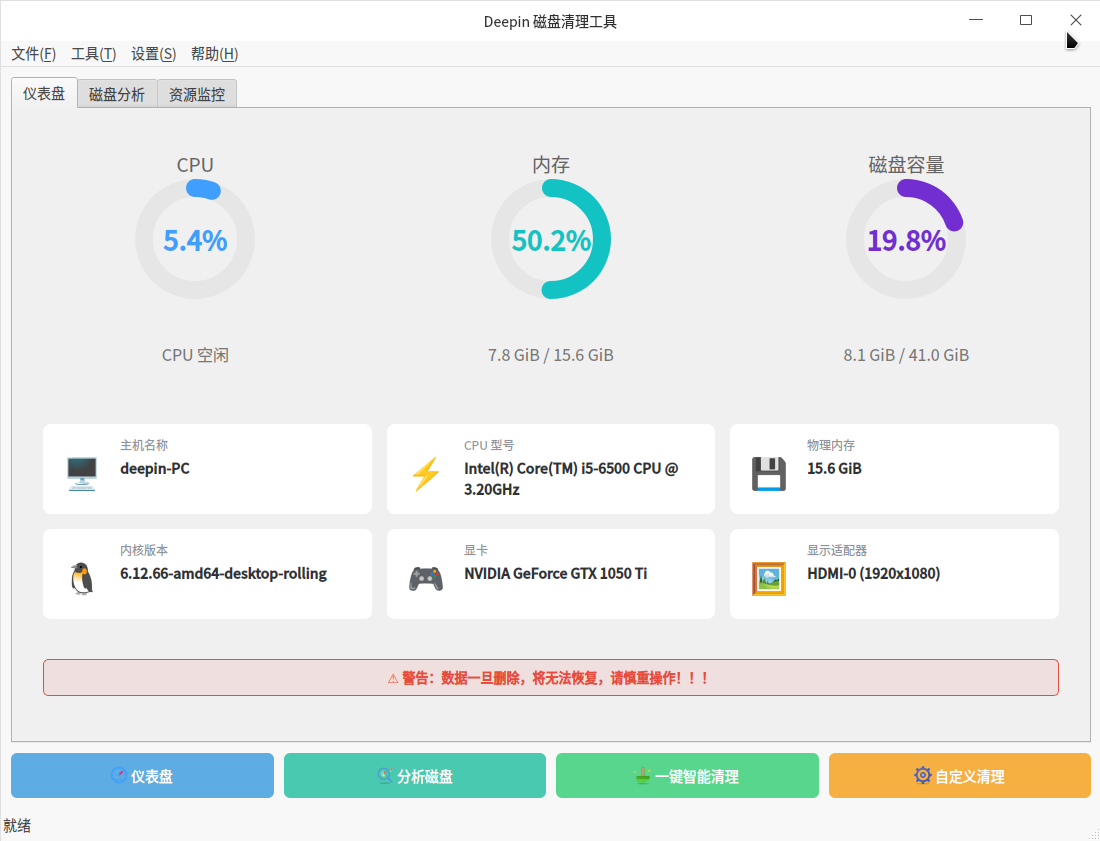Click the hostname value deepin-PC
This screenshot has height=841, width=1100.
[155, 469]
